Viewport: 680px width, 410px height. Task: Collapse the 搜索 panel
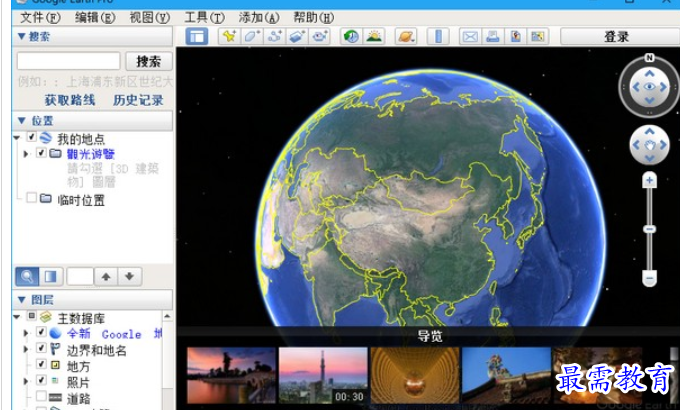tap(21, 36)
